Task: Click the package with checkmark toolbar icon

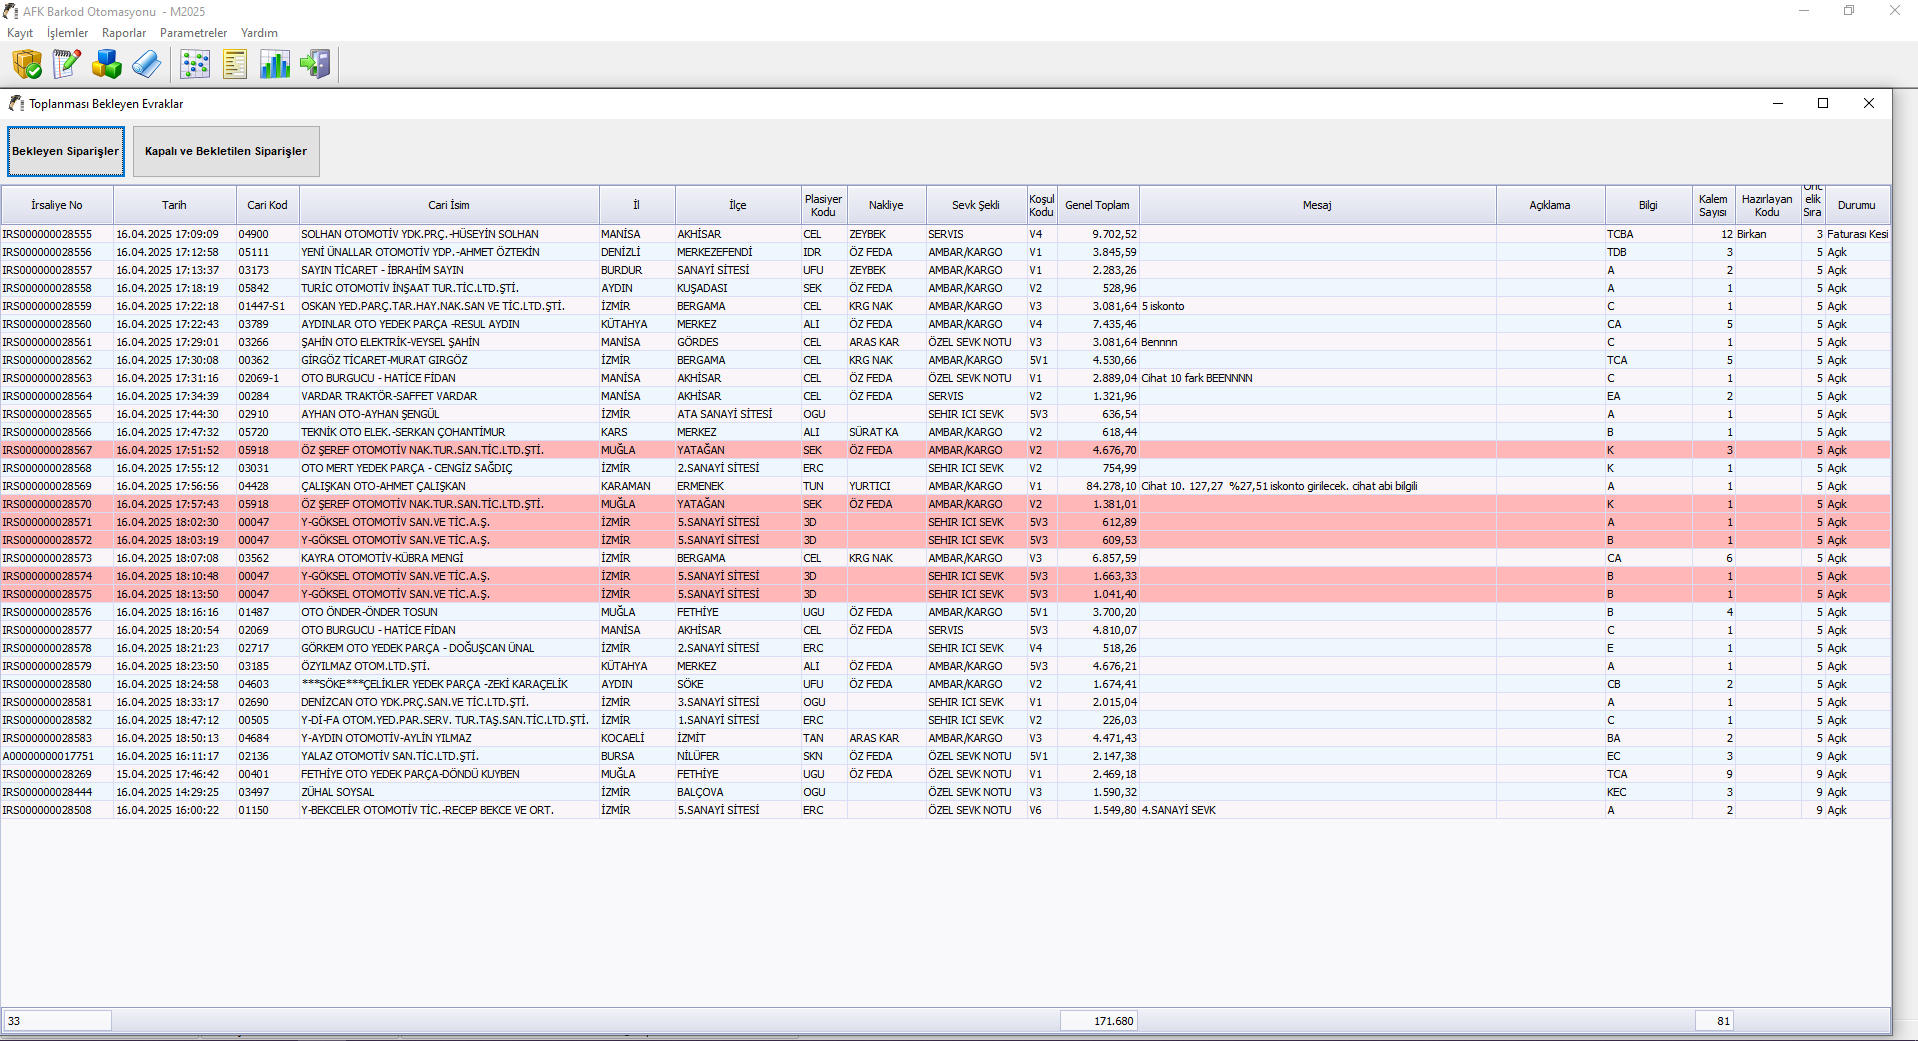Action: (x=27, y=65)
